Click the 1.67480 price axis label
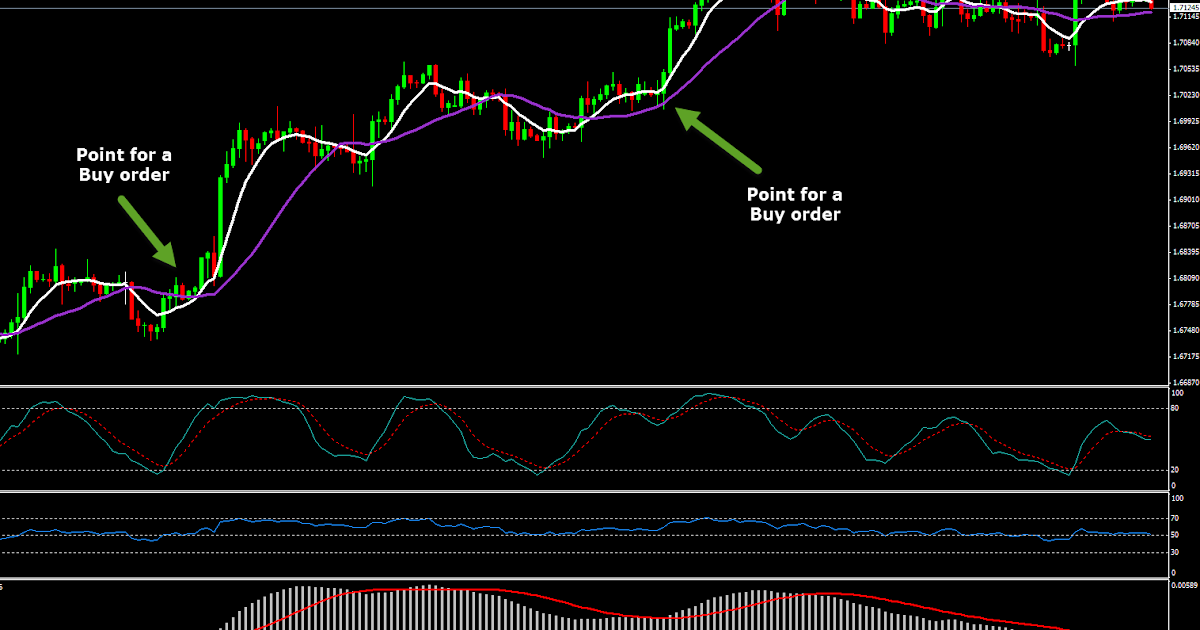 tap(1186, 330)
